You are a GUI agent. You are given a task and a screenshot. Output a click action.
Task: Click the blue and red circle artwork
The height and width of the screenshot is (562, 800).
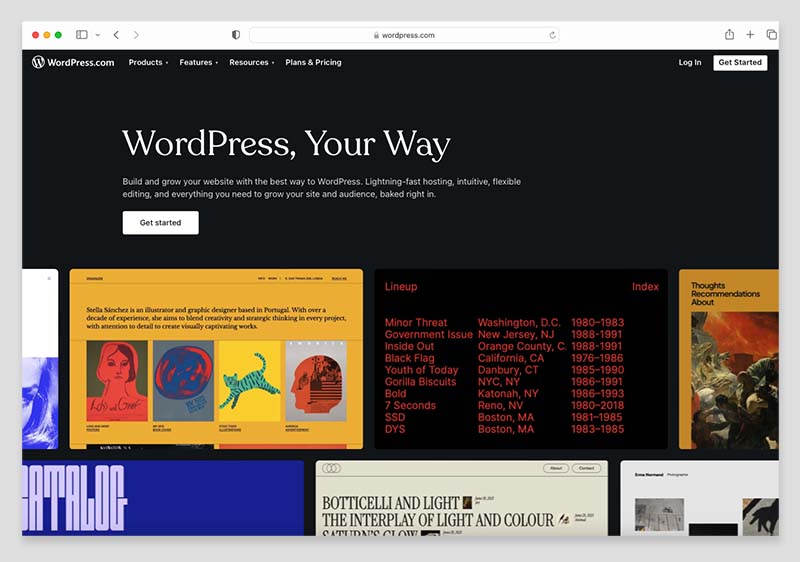183,381
